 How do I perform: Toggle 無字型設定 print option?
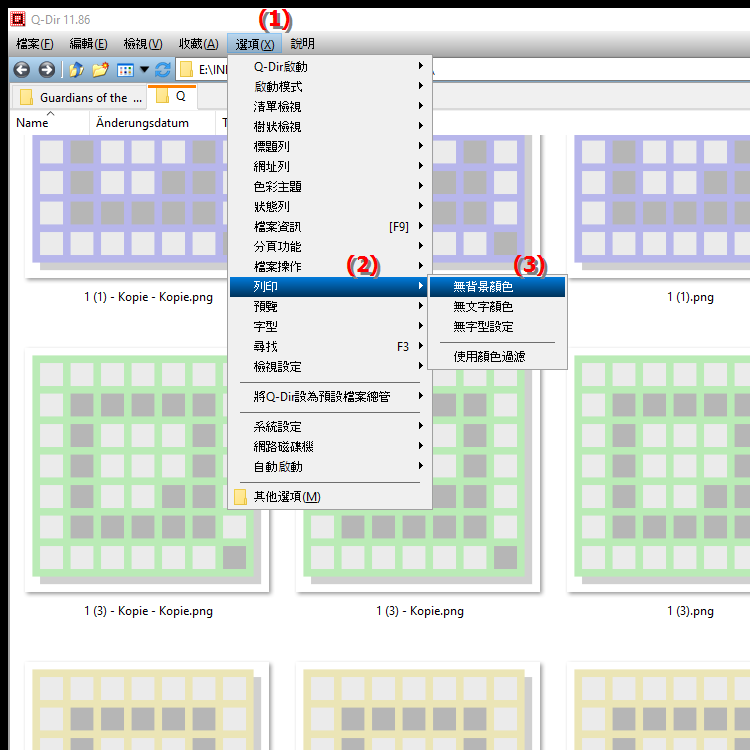click(497, 327)
